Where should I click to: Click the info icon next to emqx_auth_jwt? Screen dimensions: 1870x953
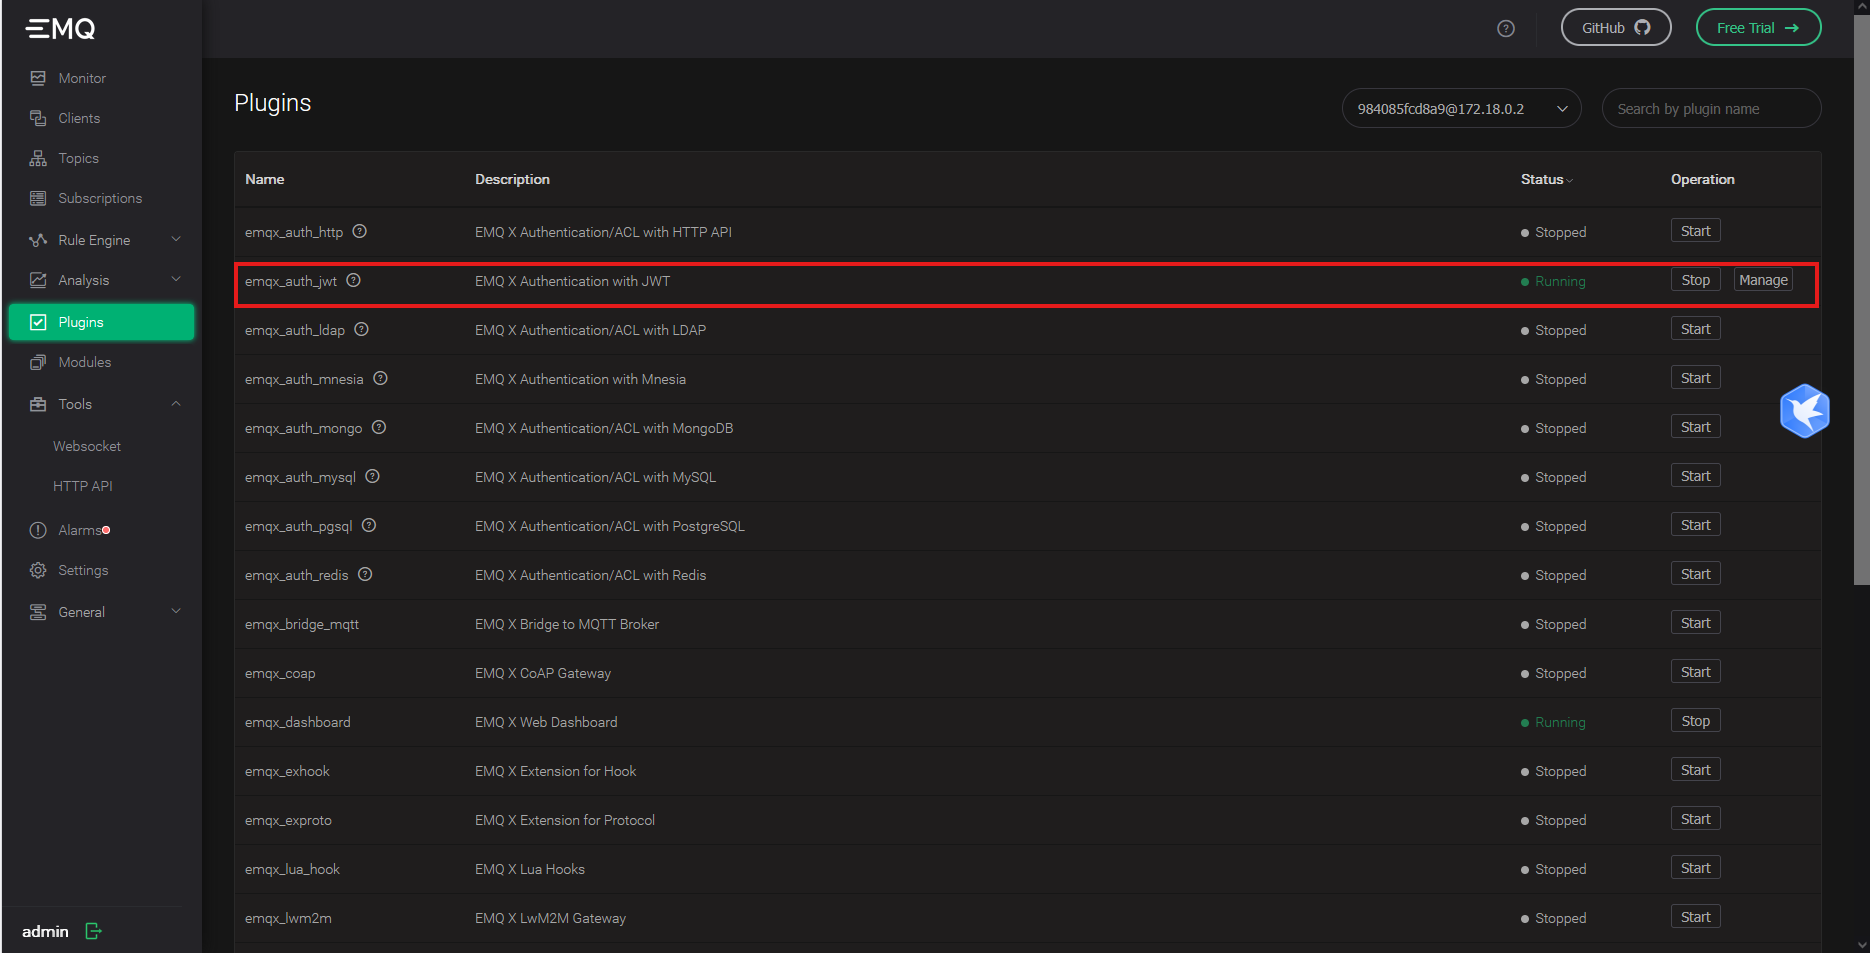tap(354, 281)
